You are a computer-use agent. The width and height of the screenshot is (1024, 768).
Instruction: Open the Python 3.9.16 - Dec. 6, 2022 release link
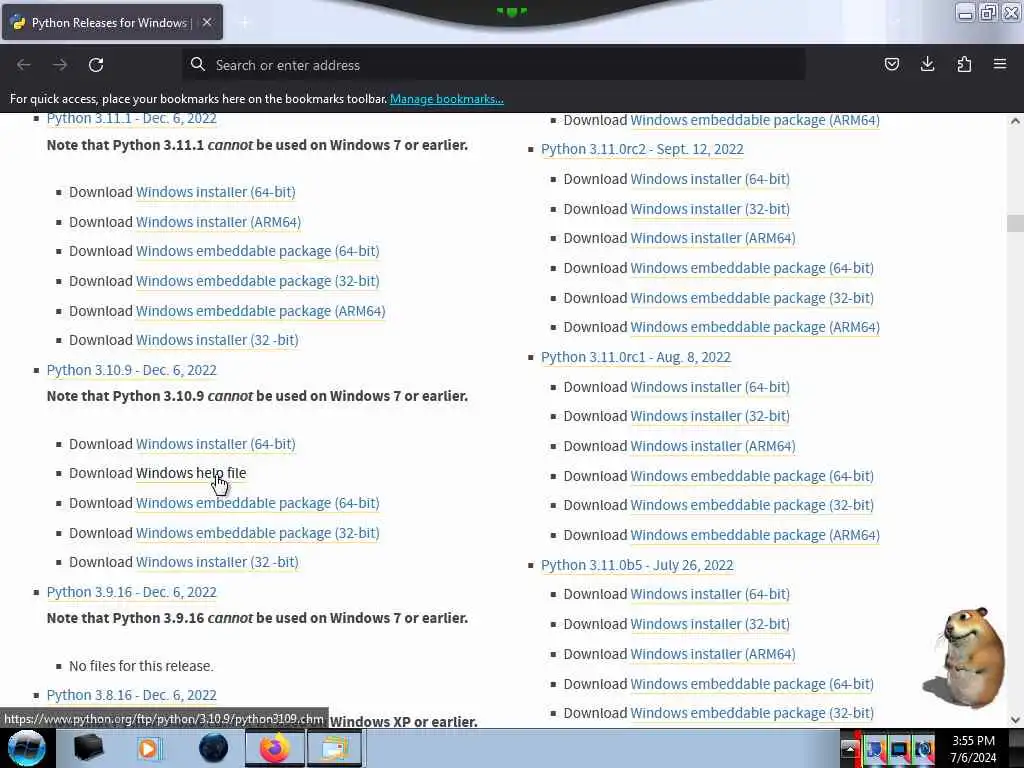(x=131, y=592)
